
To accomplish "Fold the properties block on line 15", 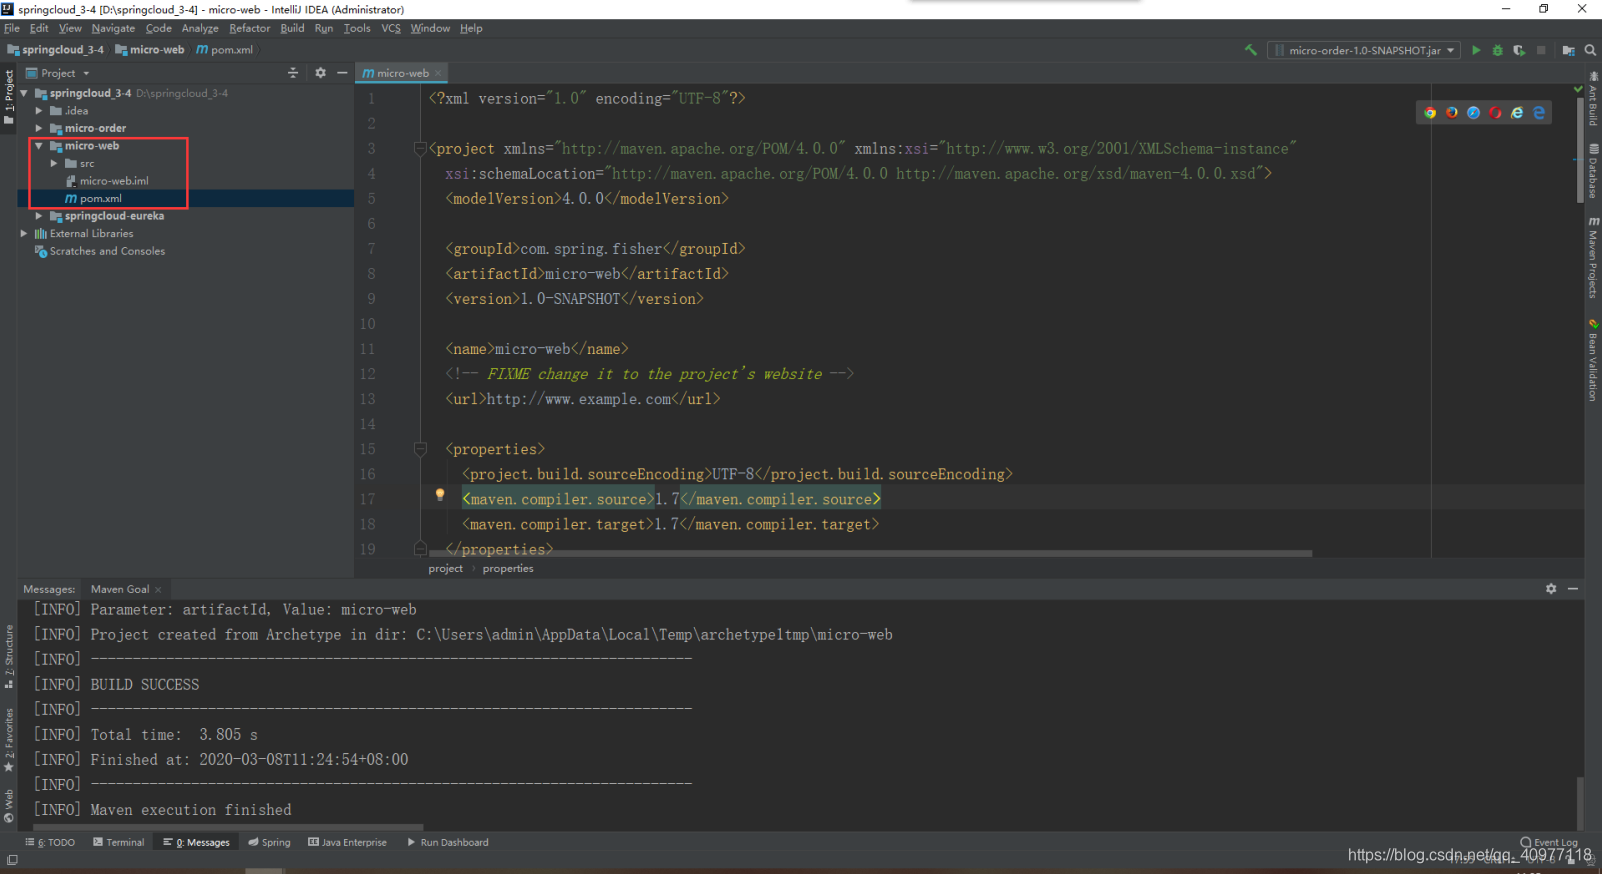I will 420,449.
